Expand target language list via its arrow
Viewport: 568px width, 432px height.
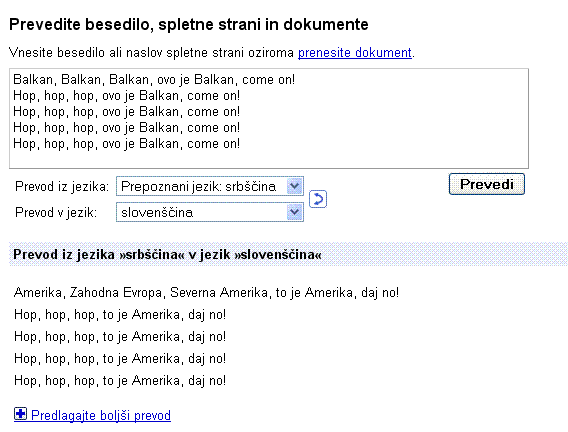pos(295,212)
